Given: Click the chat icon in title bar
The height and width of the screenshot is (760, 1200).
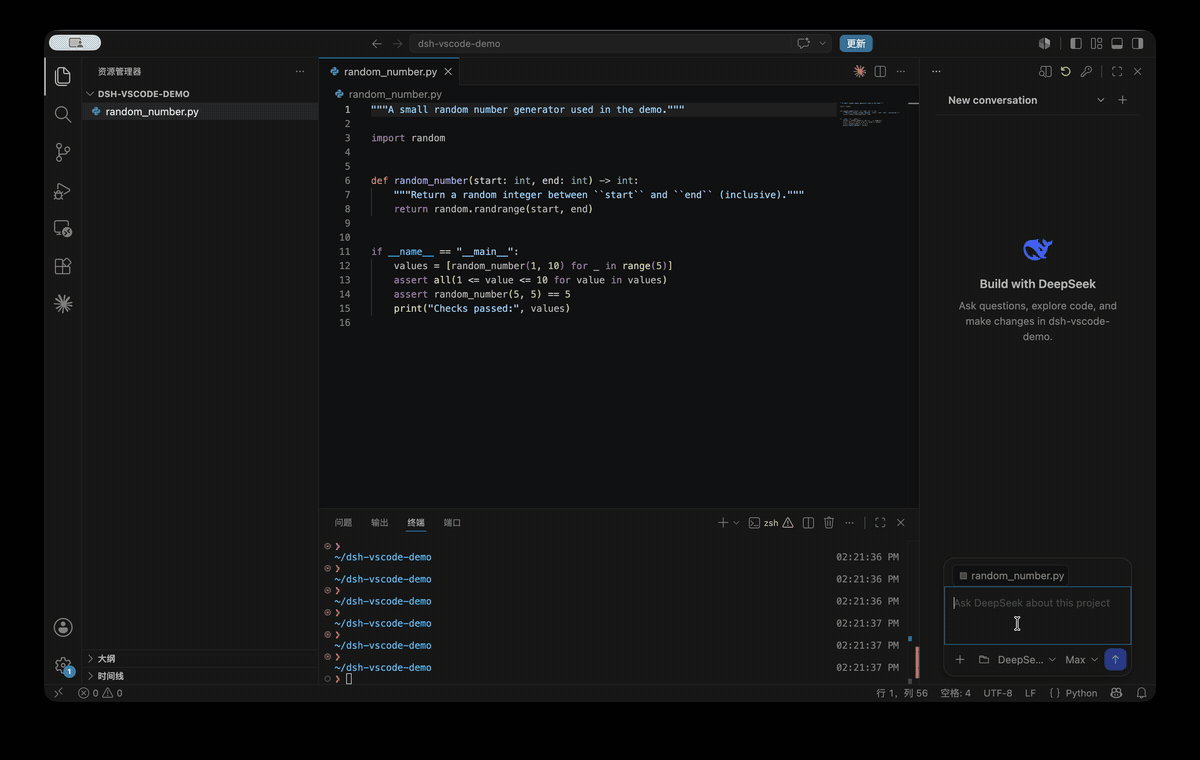Looking at the screenshot, I should 803,44.
